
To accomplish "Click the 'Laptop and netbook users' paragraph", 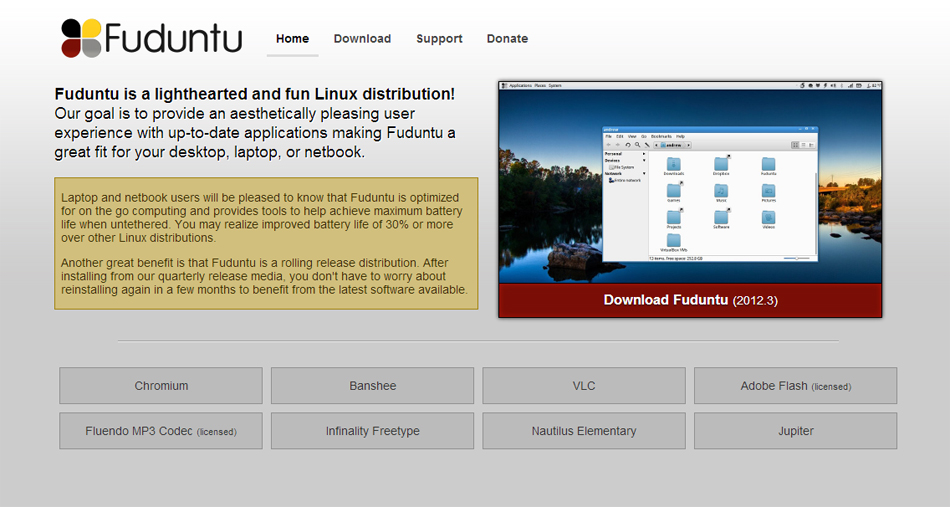I will tap(262, 218).
